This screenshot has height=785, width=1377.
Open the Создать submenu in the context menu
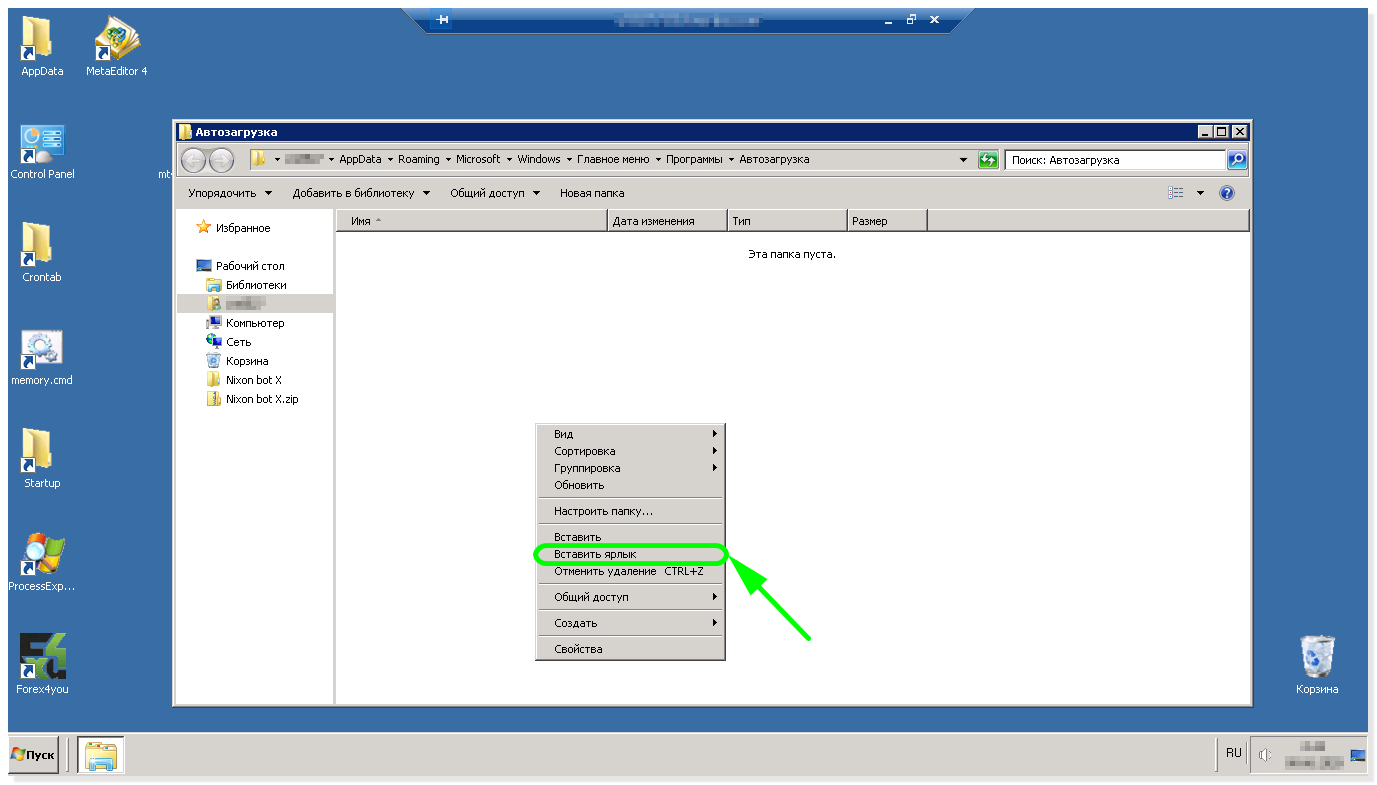pos(630,623)
